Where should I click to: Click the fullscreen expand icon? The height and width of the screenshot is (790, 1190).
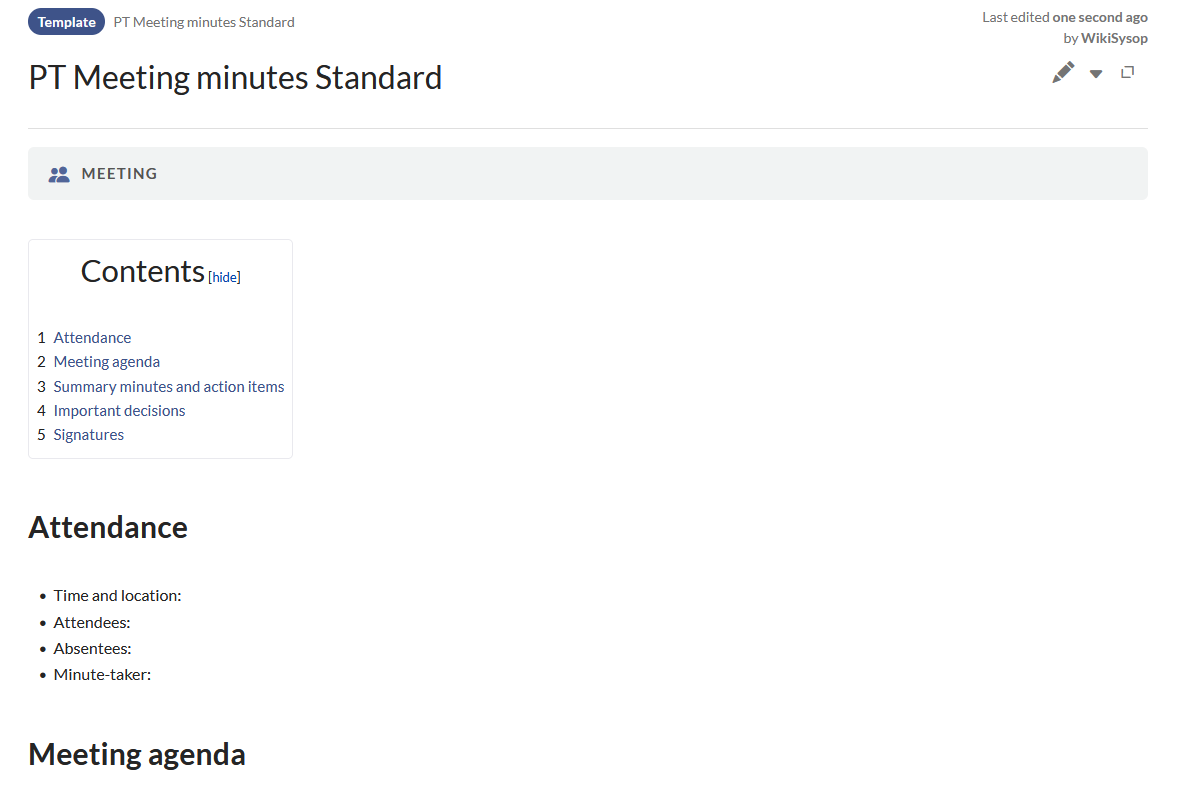pos(1128,72)
